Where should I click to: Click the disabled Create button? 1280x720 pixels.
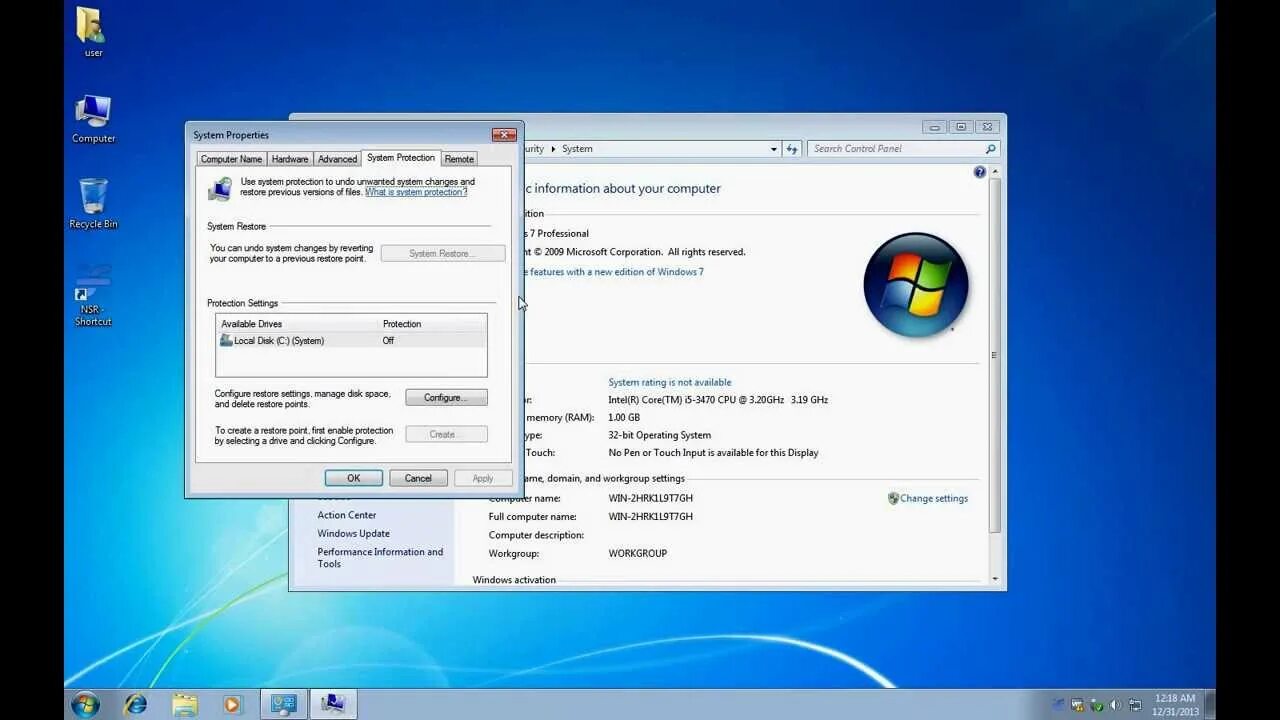point(446,434)
